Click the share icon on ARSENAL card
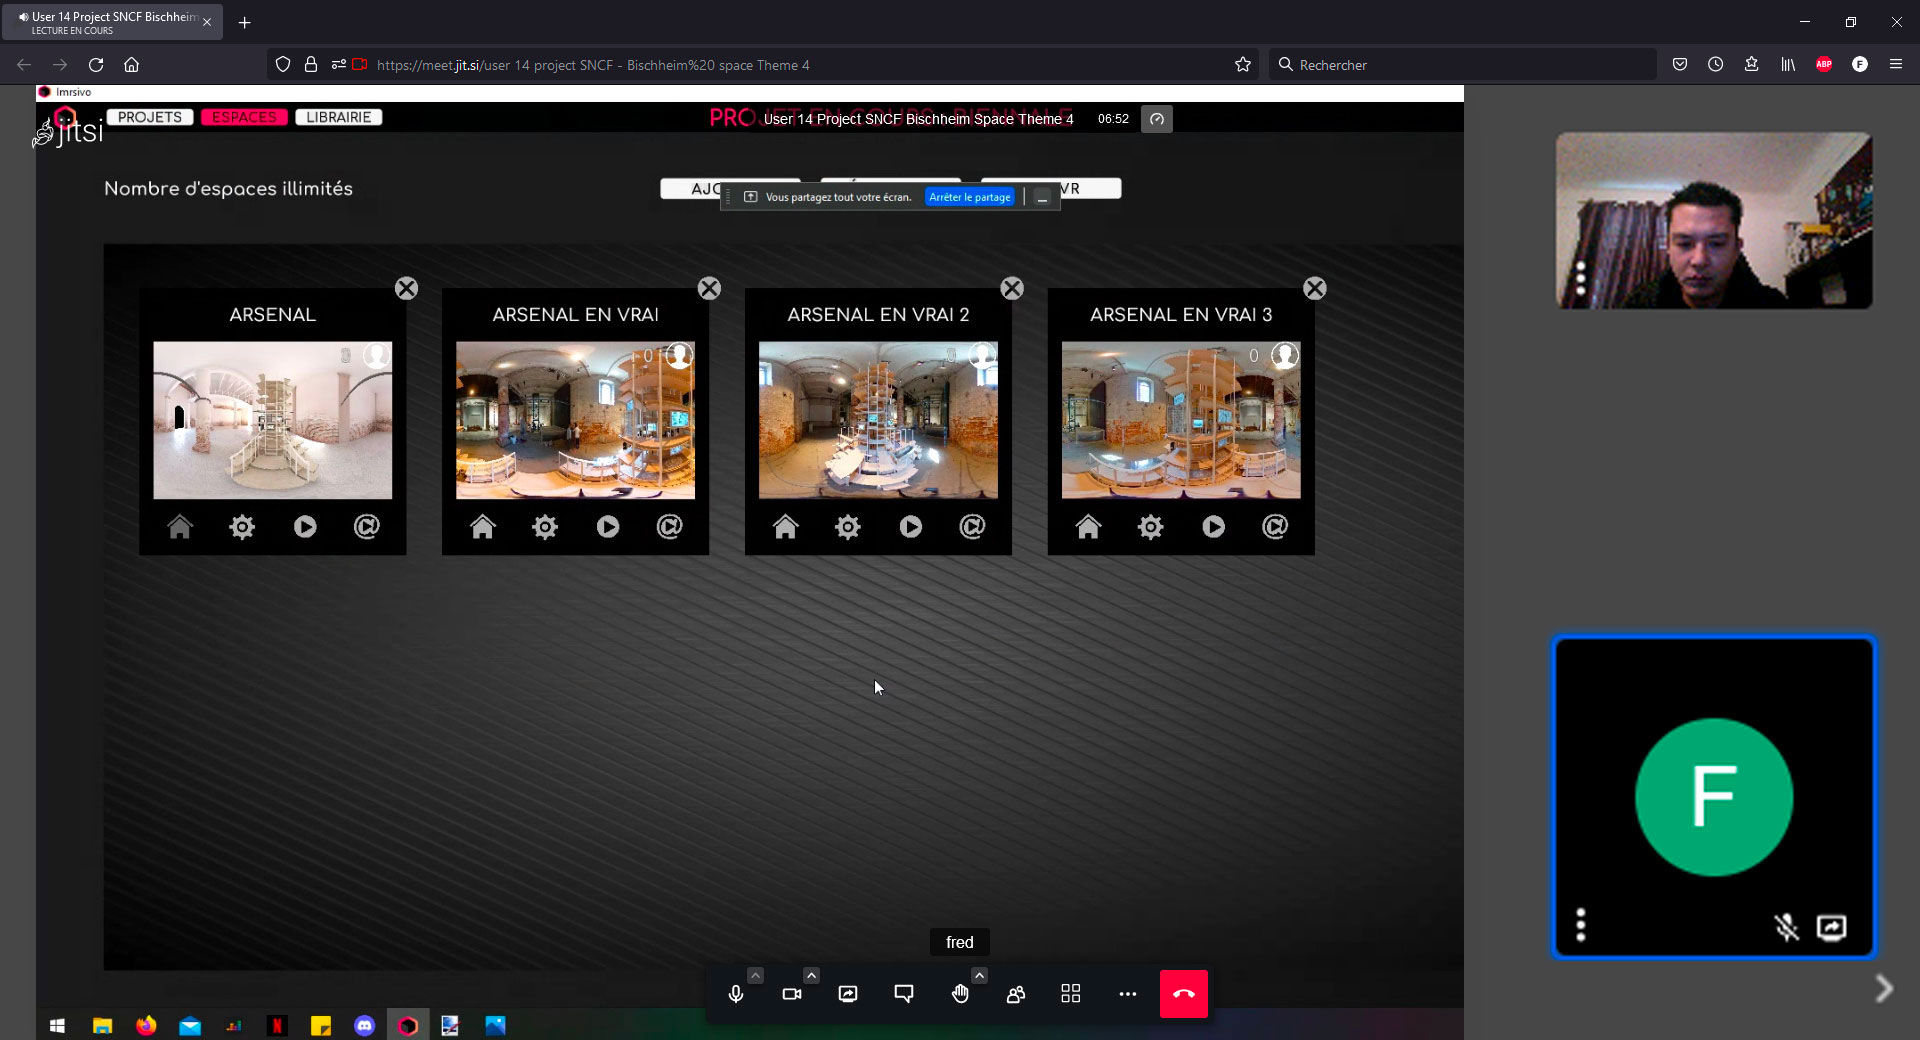Image resolution: width=1920 pixels, height=1040 pixels. tap(367, 526)
